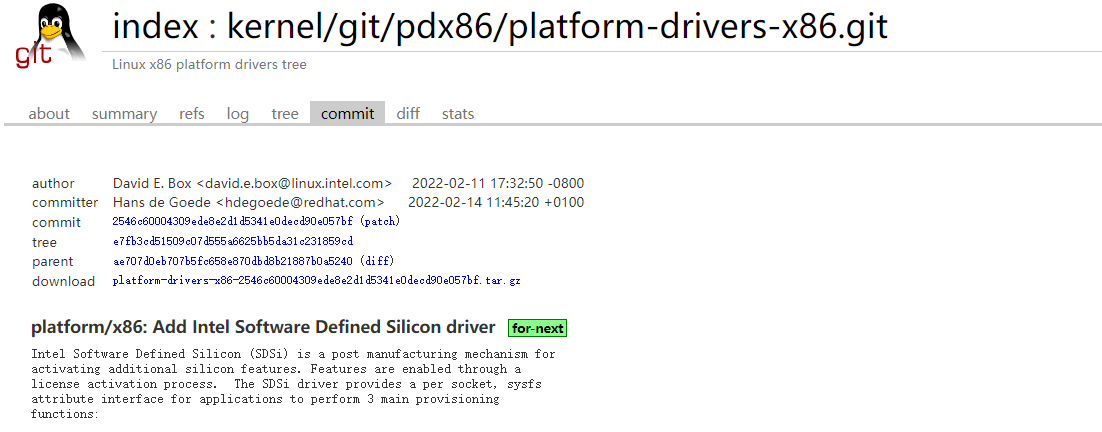Viewport: 1102px width, 432px height.
Task: Click commit title Add Intel Software Defined Silicon driver
Action: tap(264, 327)
